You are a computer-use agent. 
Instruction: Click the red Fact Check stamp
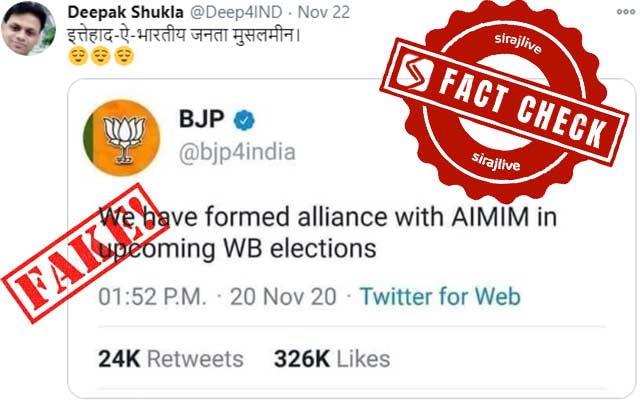pos(504,102)
